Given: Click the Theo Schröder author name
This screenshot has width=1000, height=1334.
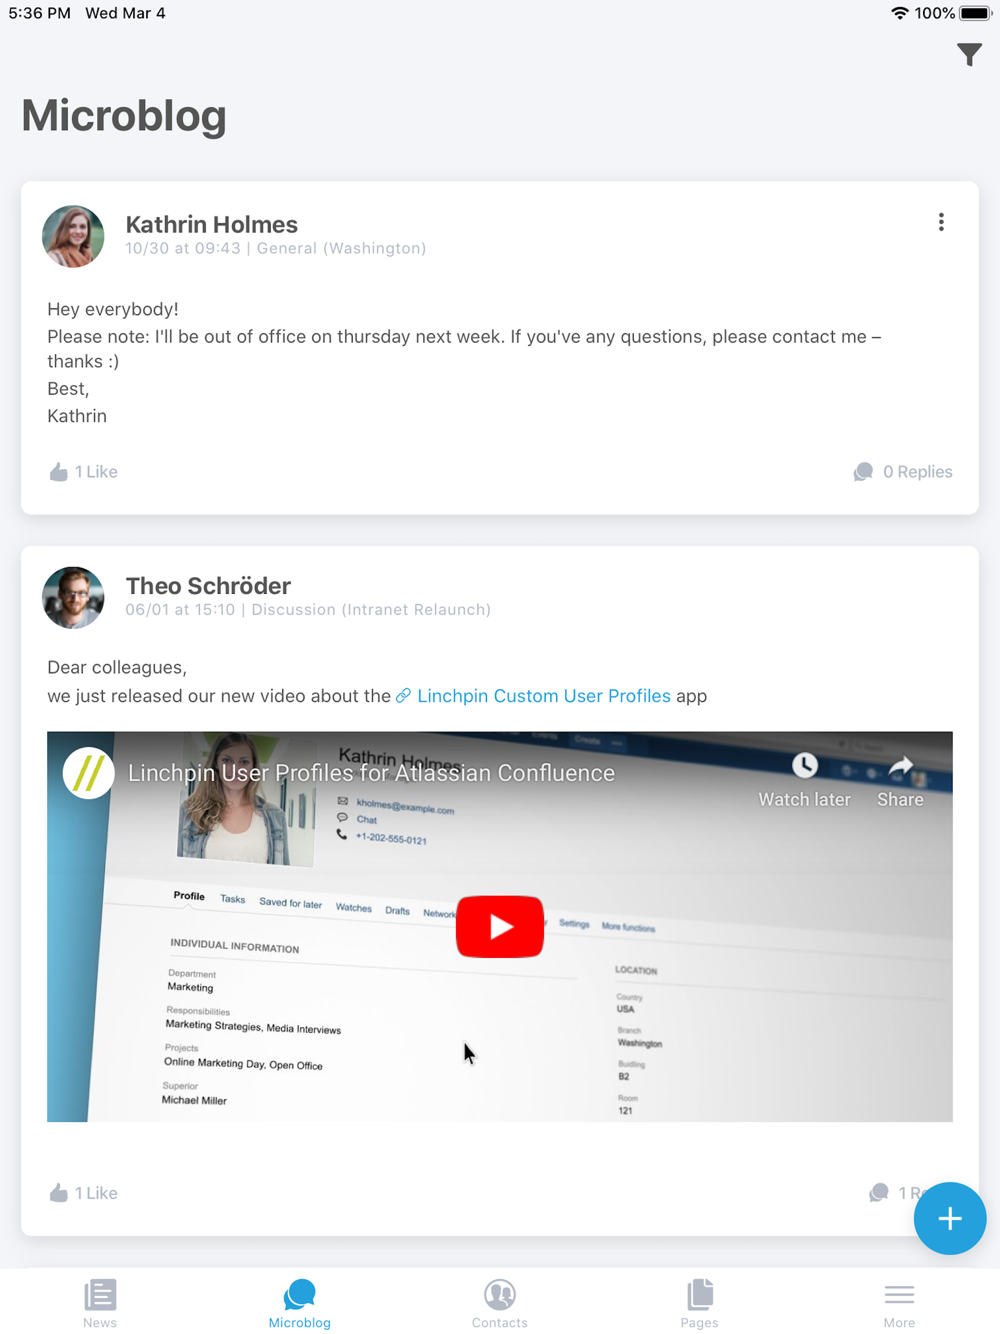Looking at the screenshot, I should [208, 586].
